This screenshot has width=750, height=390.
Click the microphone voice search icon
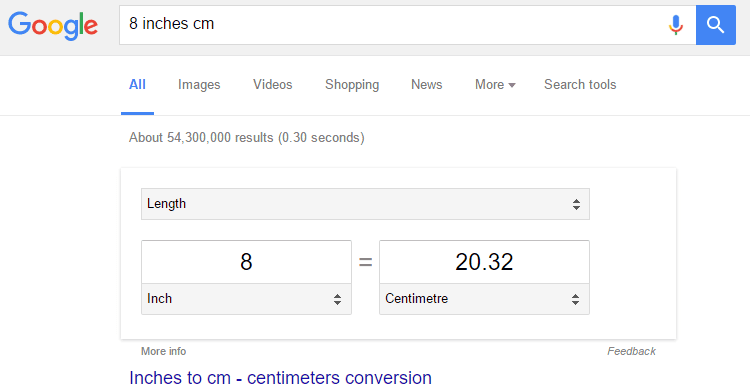pos(675,25)
